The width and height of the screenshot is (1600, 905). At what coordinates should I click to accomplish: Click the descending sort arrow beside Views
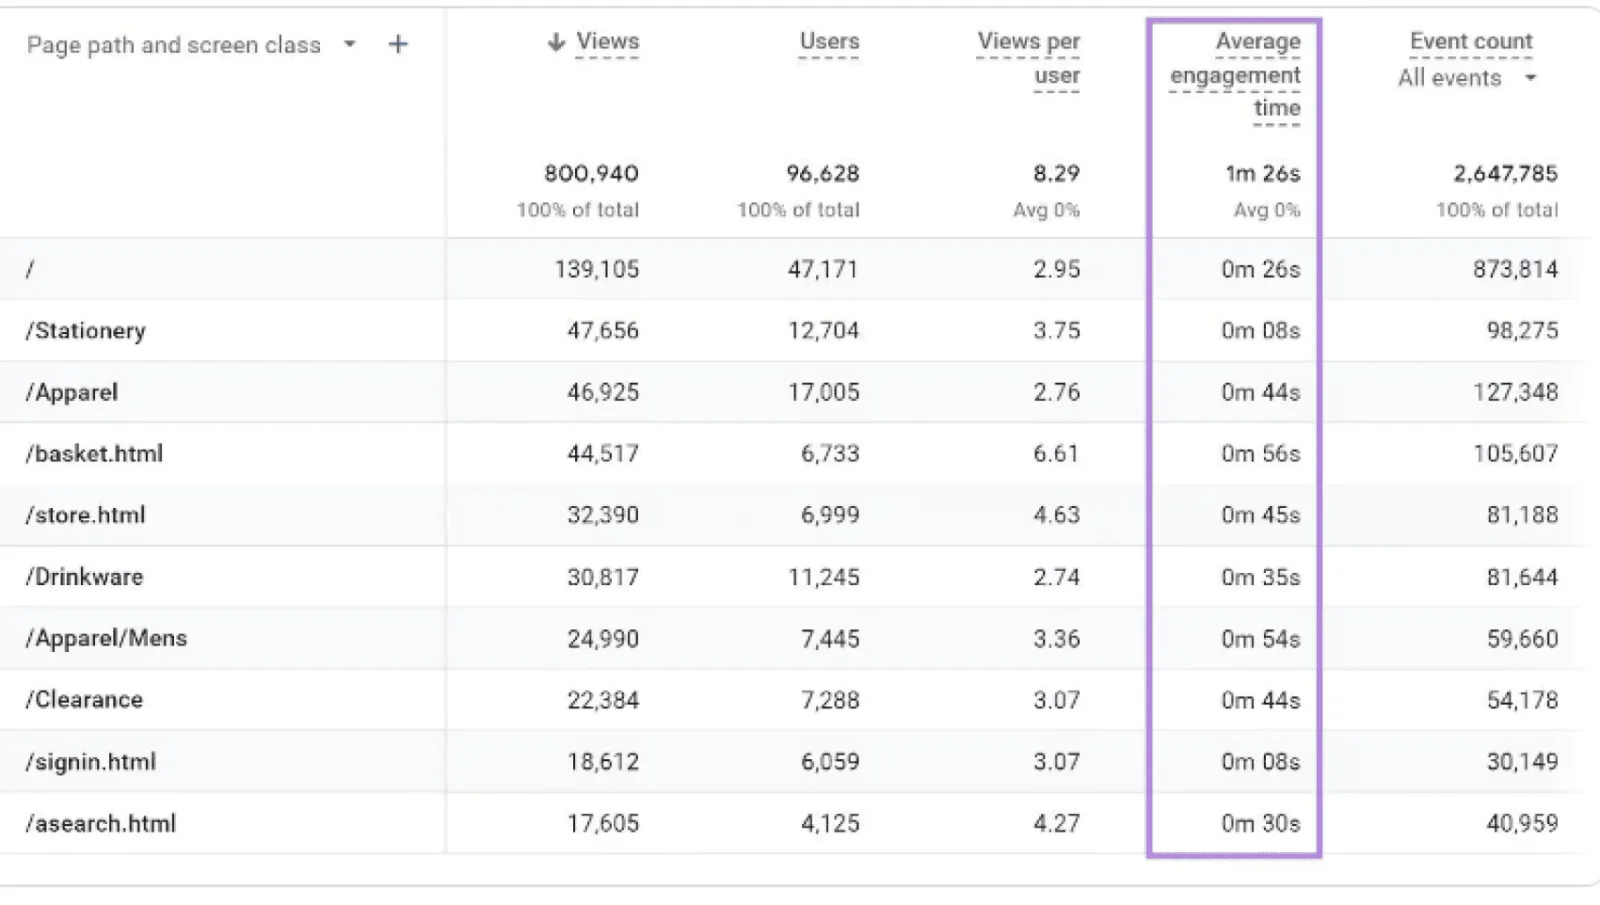pos(556,42)
